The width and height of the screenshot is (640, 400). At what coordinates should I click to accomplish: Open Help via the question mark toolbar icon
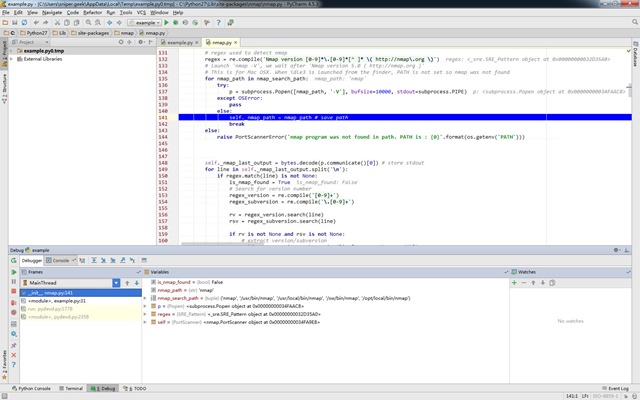218,22
